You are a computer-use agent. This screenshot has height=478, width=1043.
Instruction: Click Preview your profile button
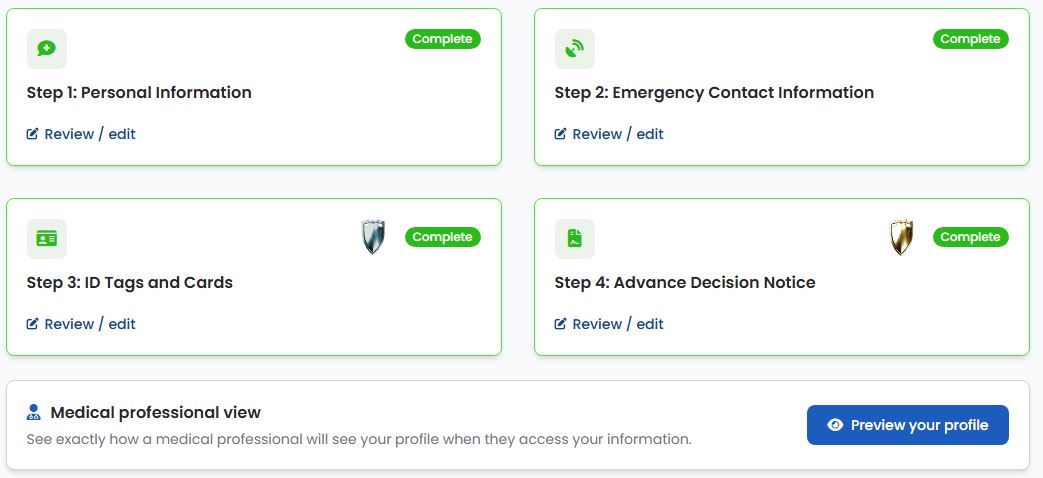coord(907,425)
